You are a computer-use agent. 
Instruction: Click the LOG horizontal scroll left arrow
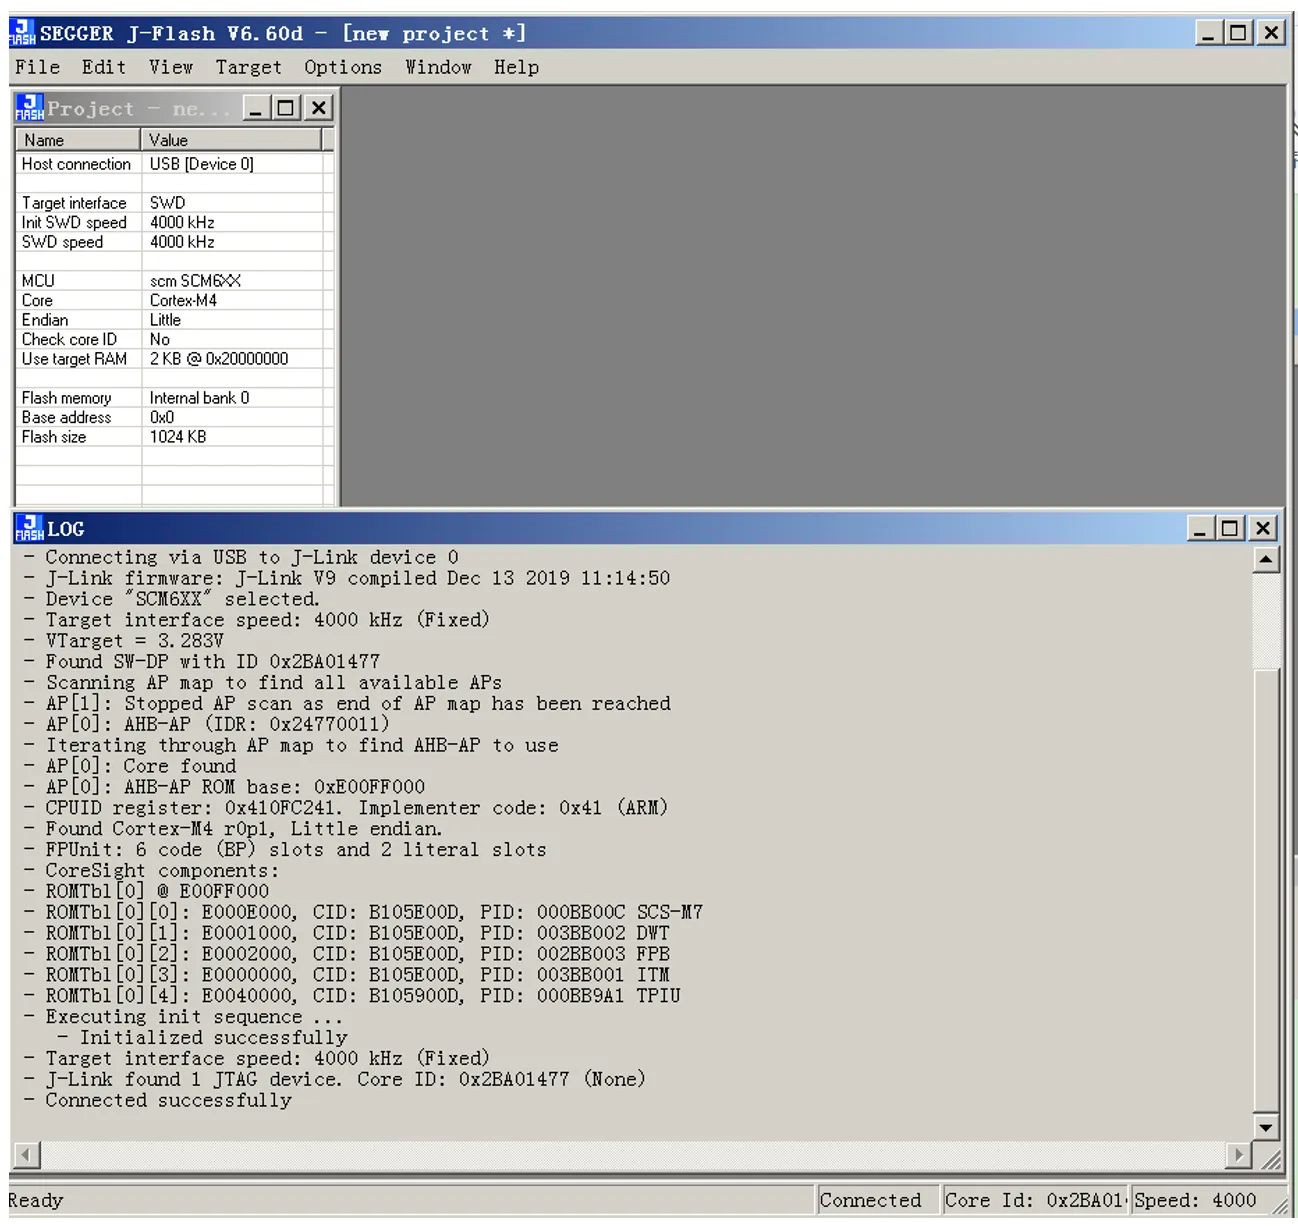(x=26, y=1155)
